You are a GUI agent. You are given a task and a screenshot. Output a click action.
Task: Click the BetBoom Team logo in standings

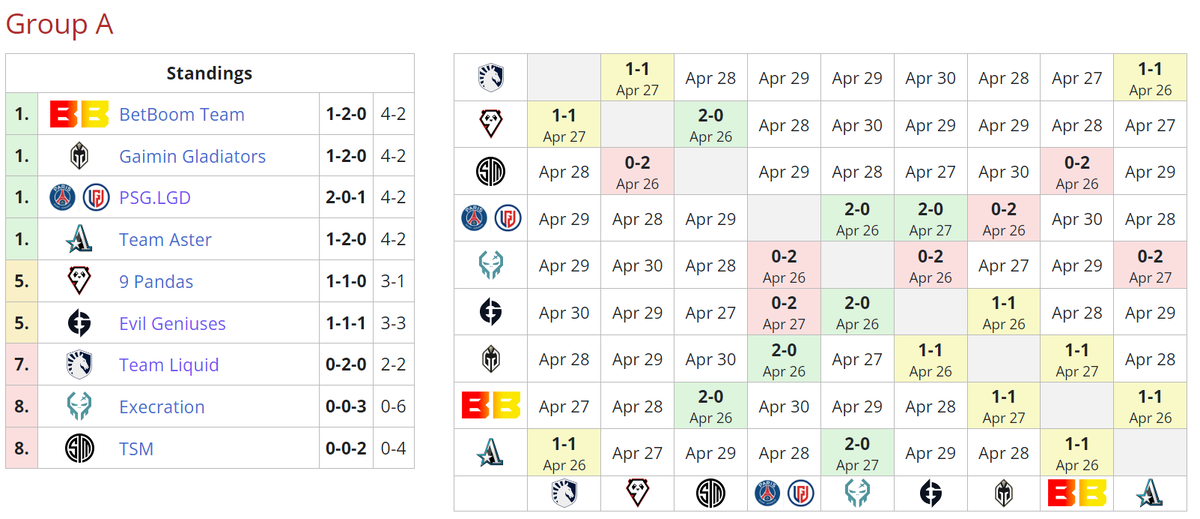(x=79, y=115)
